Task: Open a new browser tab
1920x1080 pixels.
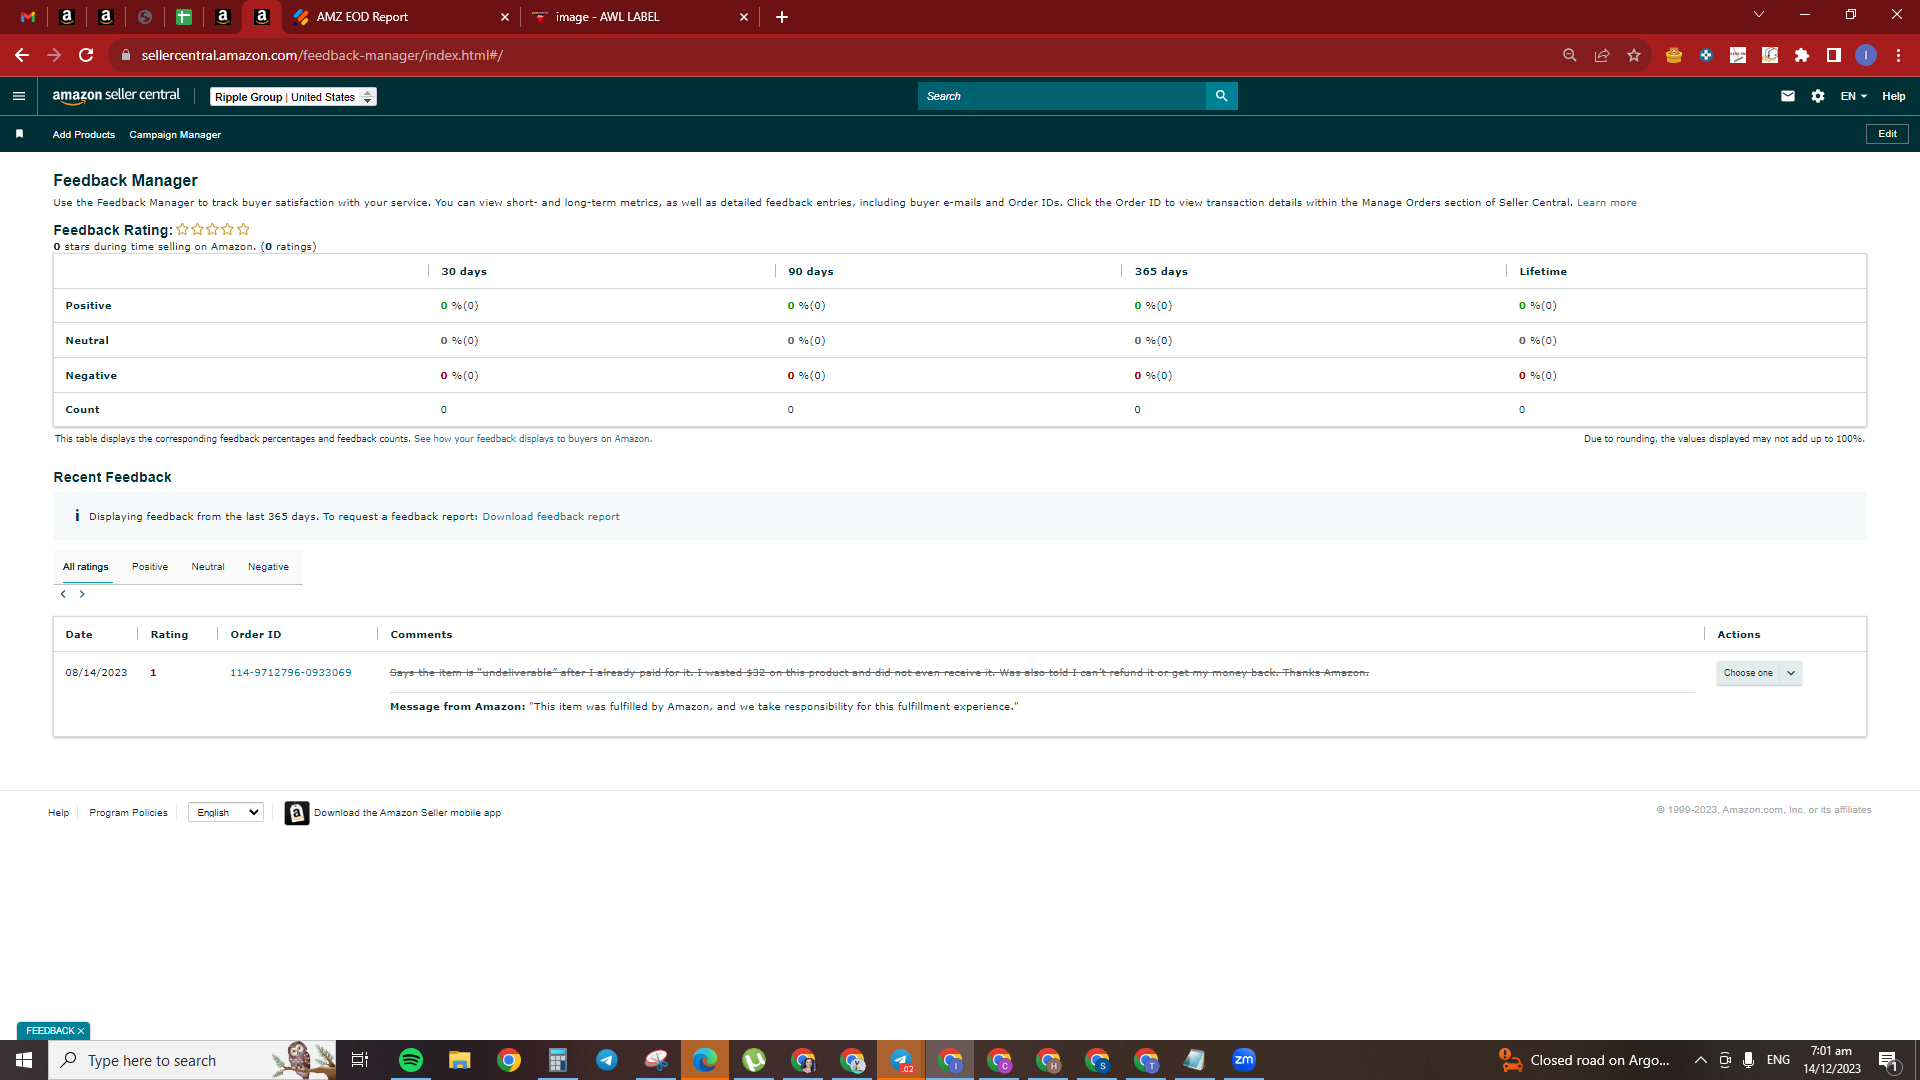Action: pos(782,17)
